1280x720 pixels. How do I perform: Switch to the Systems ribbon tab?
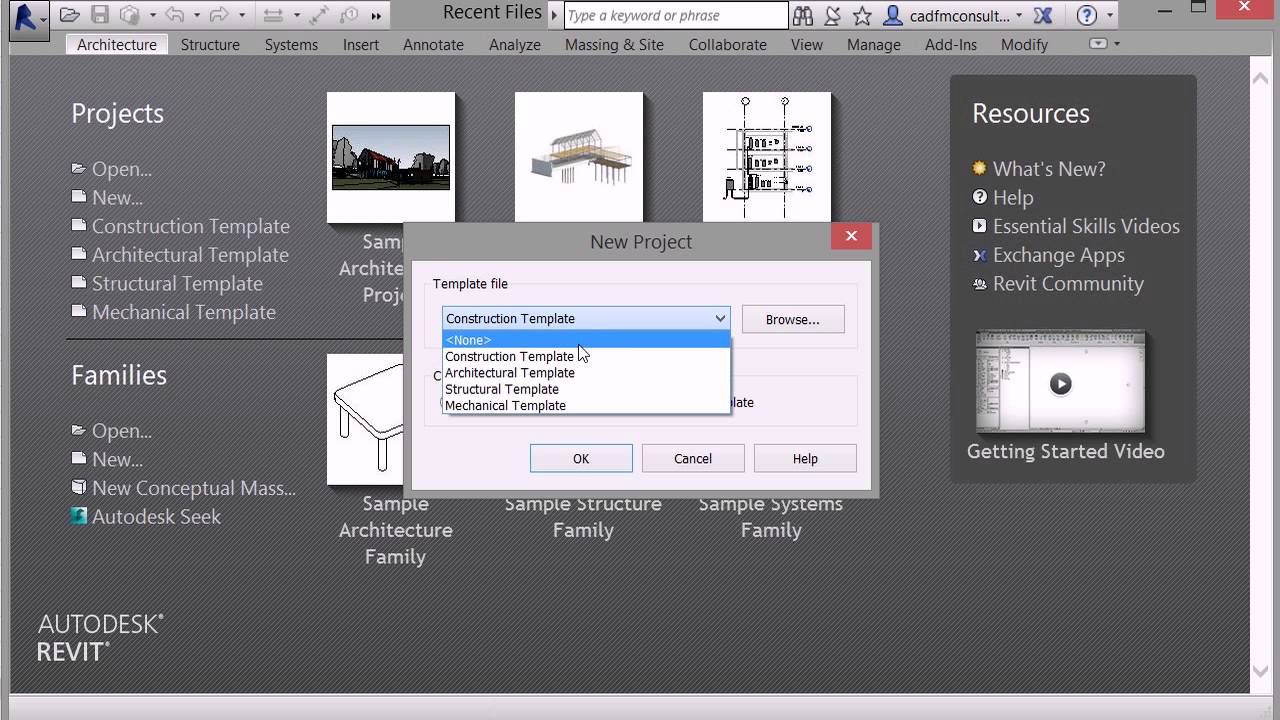coord(291,44)
